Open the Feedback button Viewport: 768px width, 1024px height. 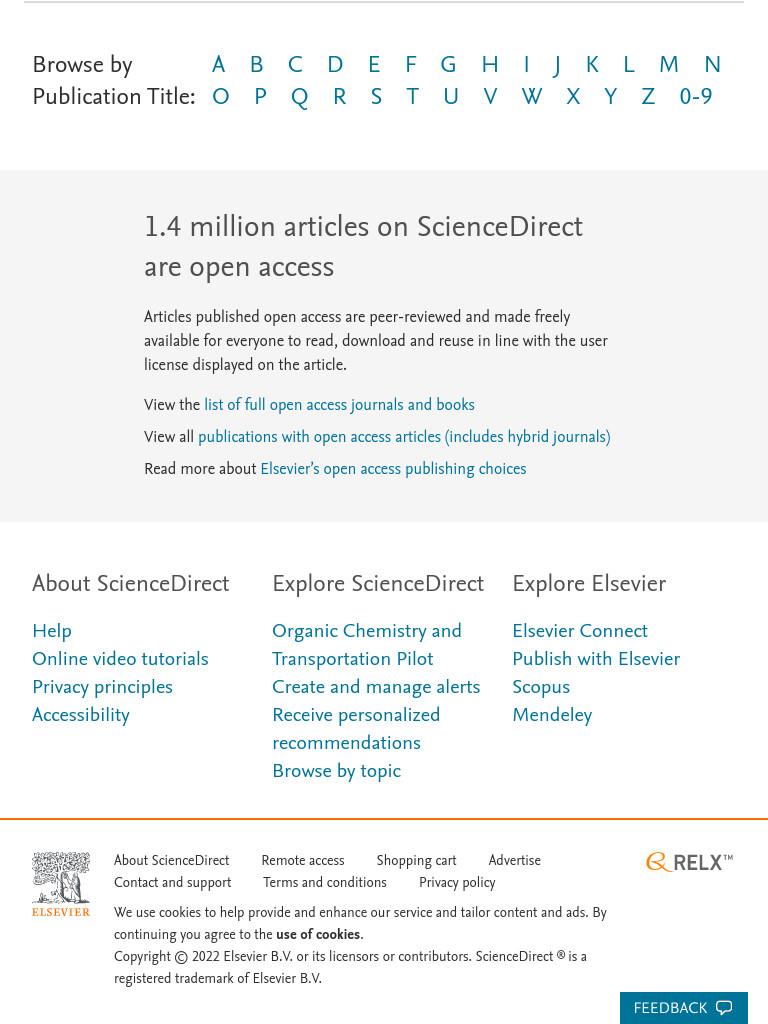tap(683, 1008)
